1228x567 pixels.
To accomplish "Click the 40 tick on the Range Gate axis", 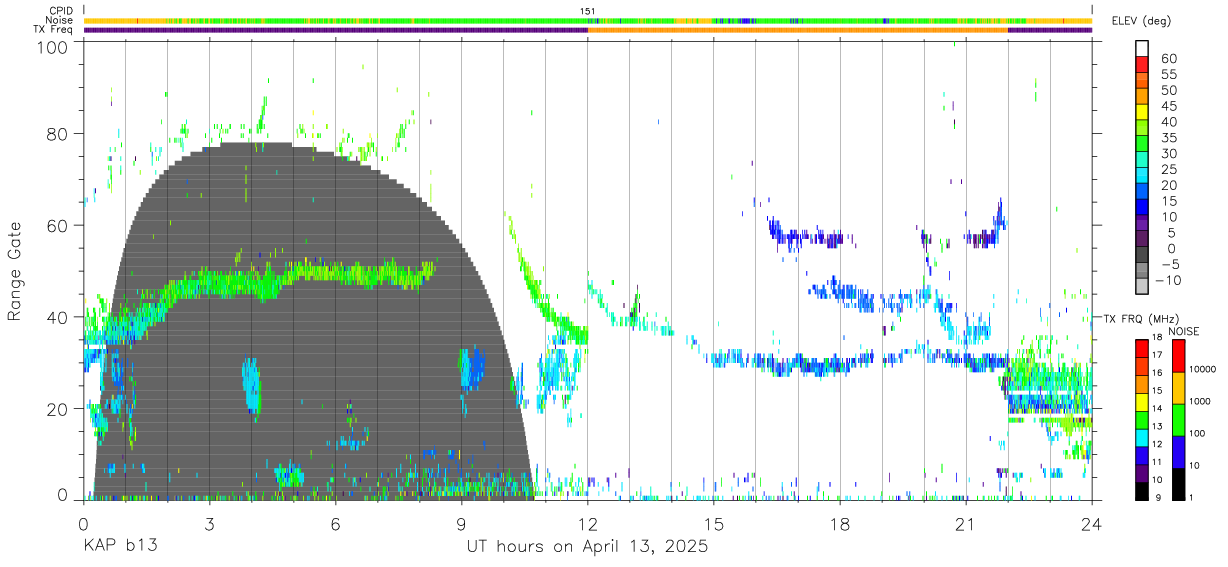I will pos(59,317).
